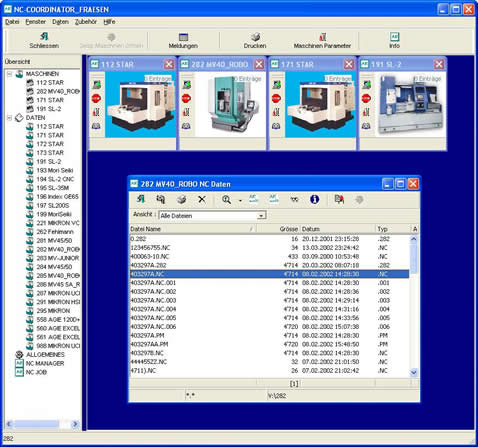This screenshot has width=478, height=447.
Task: Click the parameter chart icon in 112 STAR card
Action: [x=96, y=112]
